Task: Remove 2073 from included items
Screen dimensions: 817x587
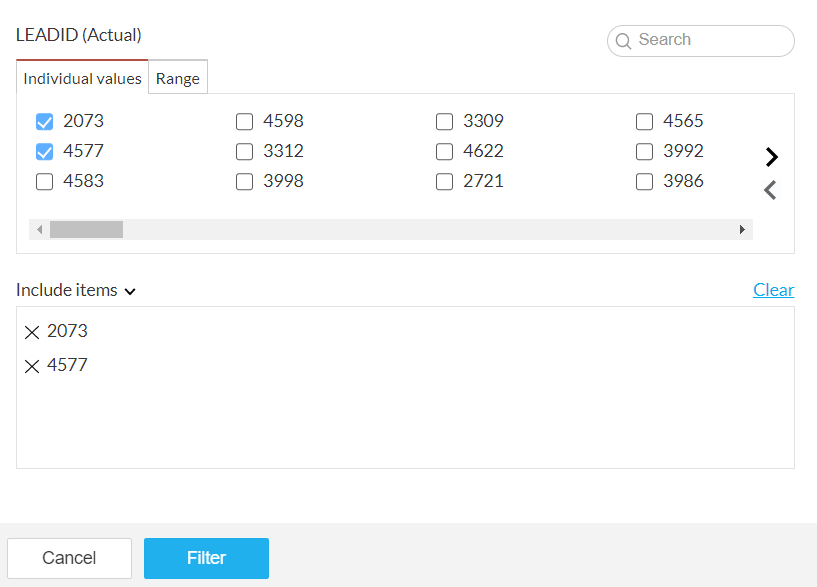Action: (x=32, y=332)
